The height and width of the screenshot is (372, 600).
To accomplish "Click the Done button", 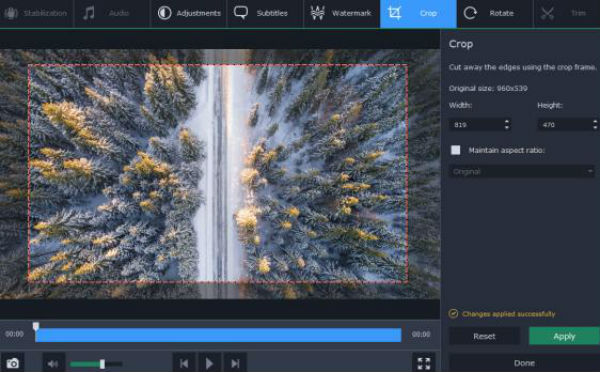I will click(x=524, y=363).
